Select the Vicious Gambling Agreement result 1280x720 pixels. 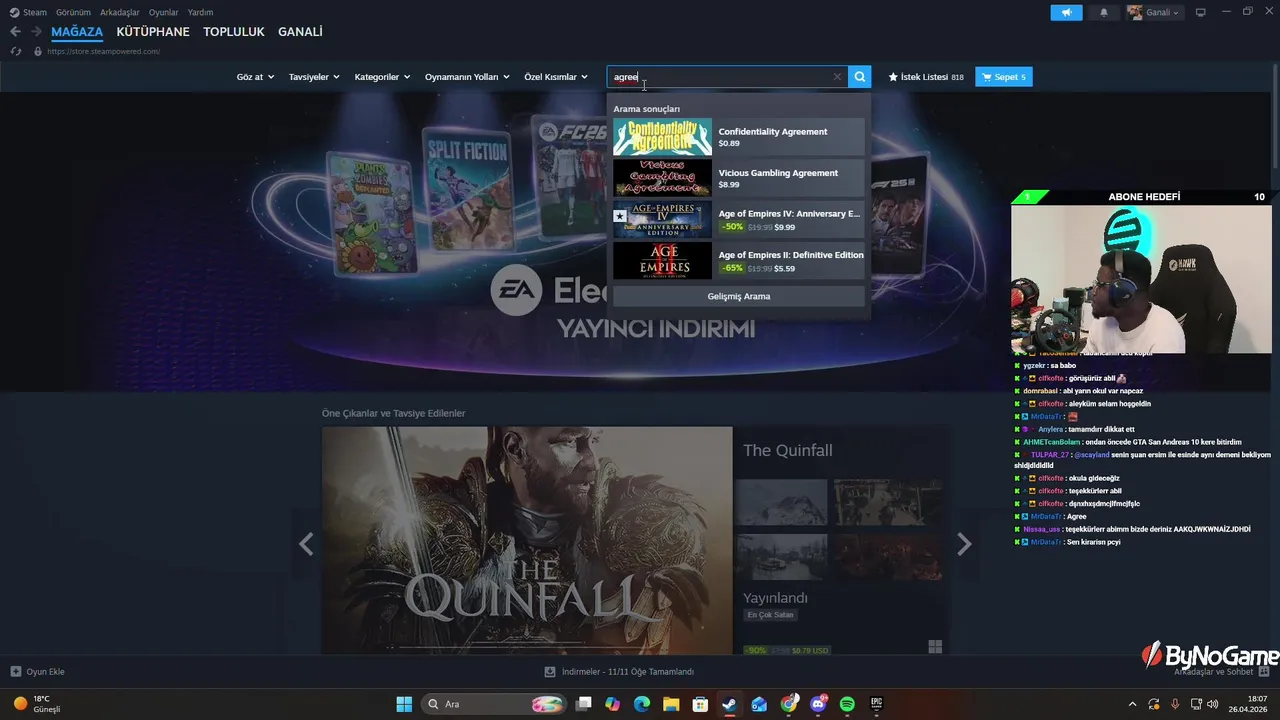[739, 178]
